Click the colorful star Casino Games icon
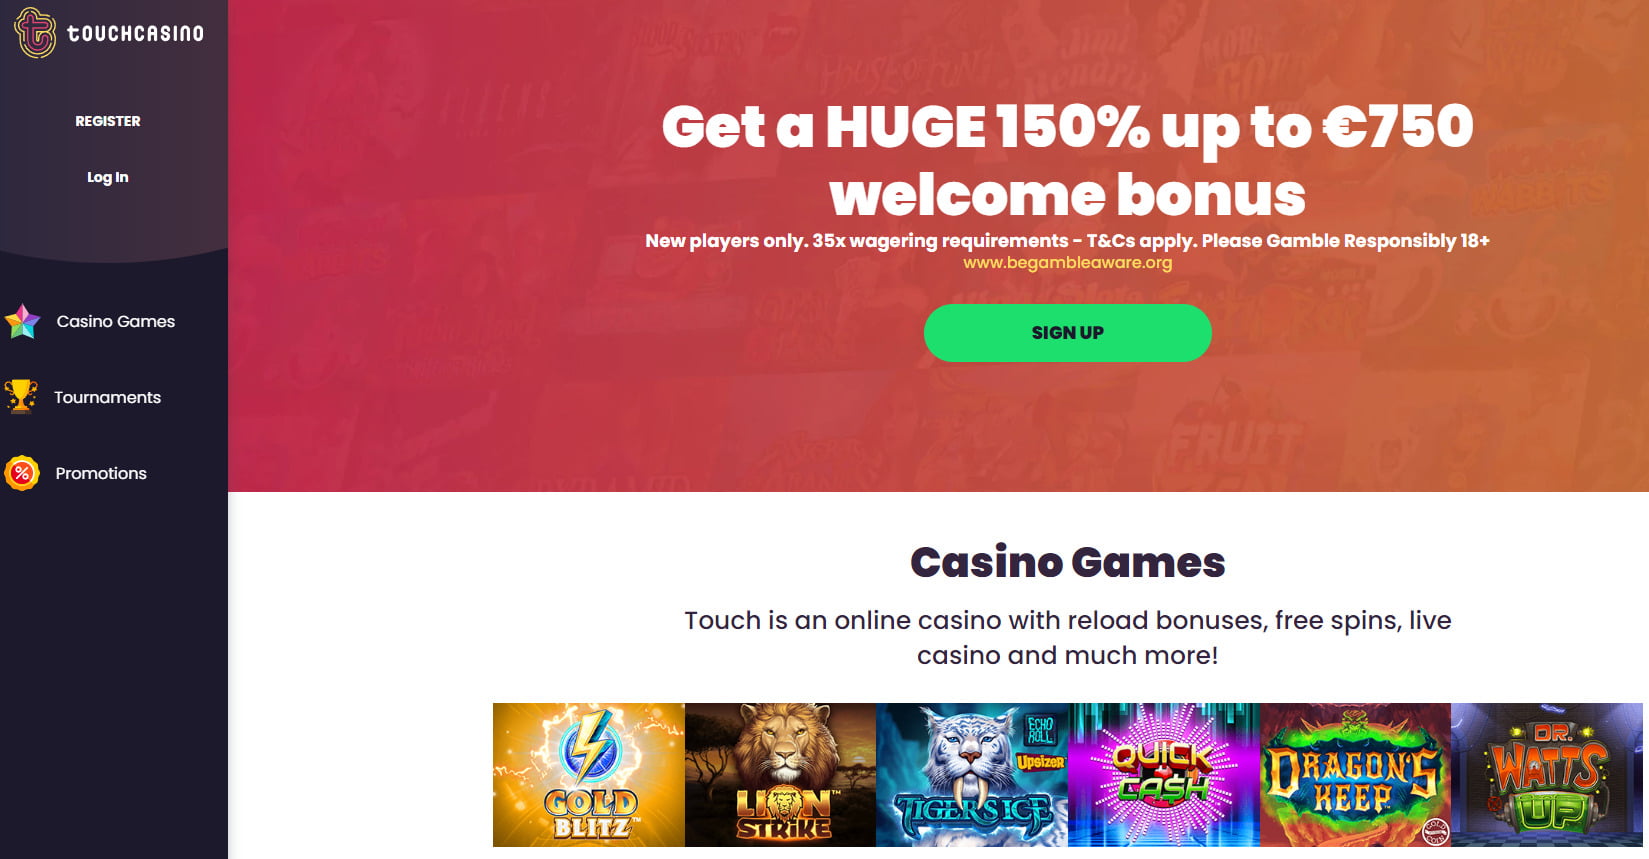1649x859 pixels. (x=22, y=321)
